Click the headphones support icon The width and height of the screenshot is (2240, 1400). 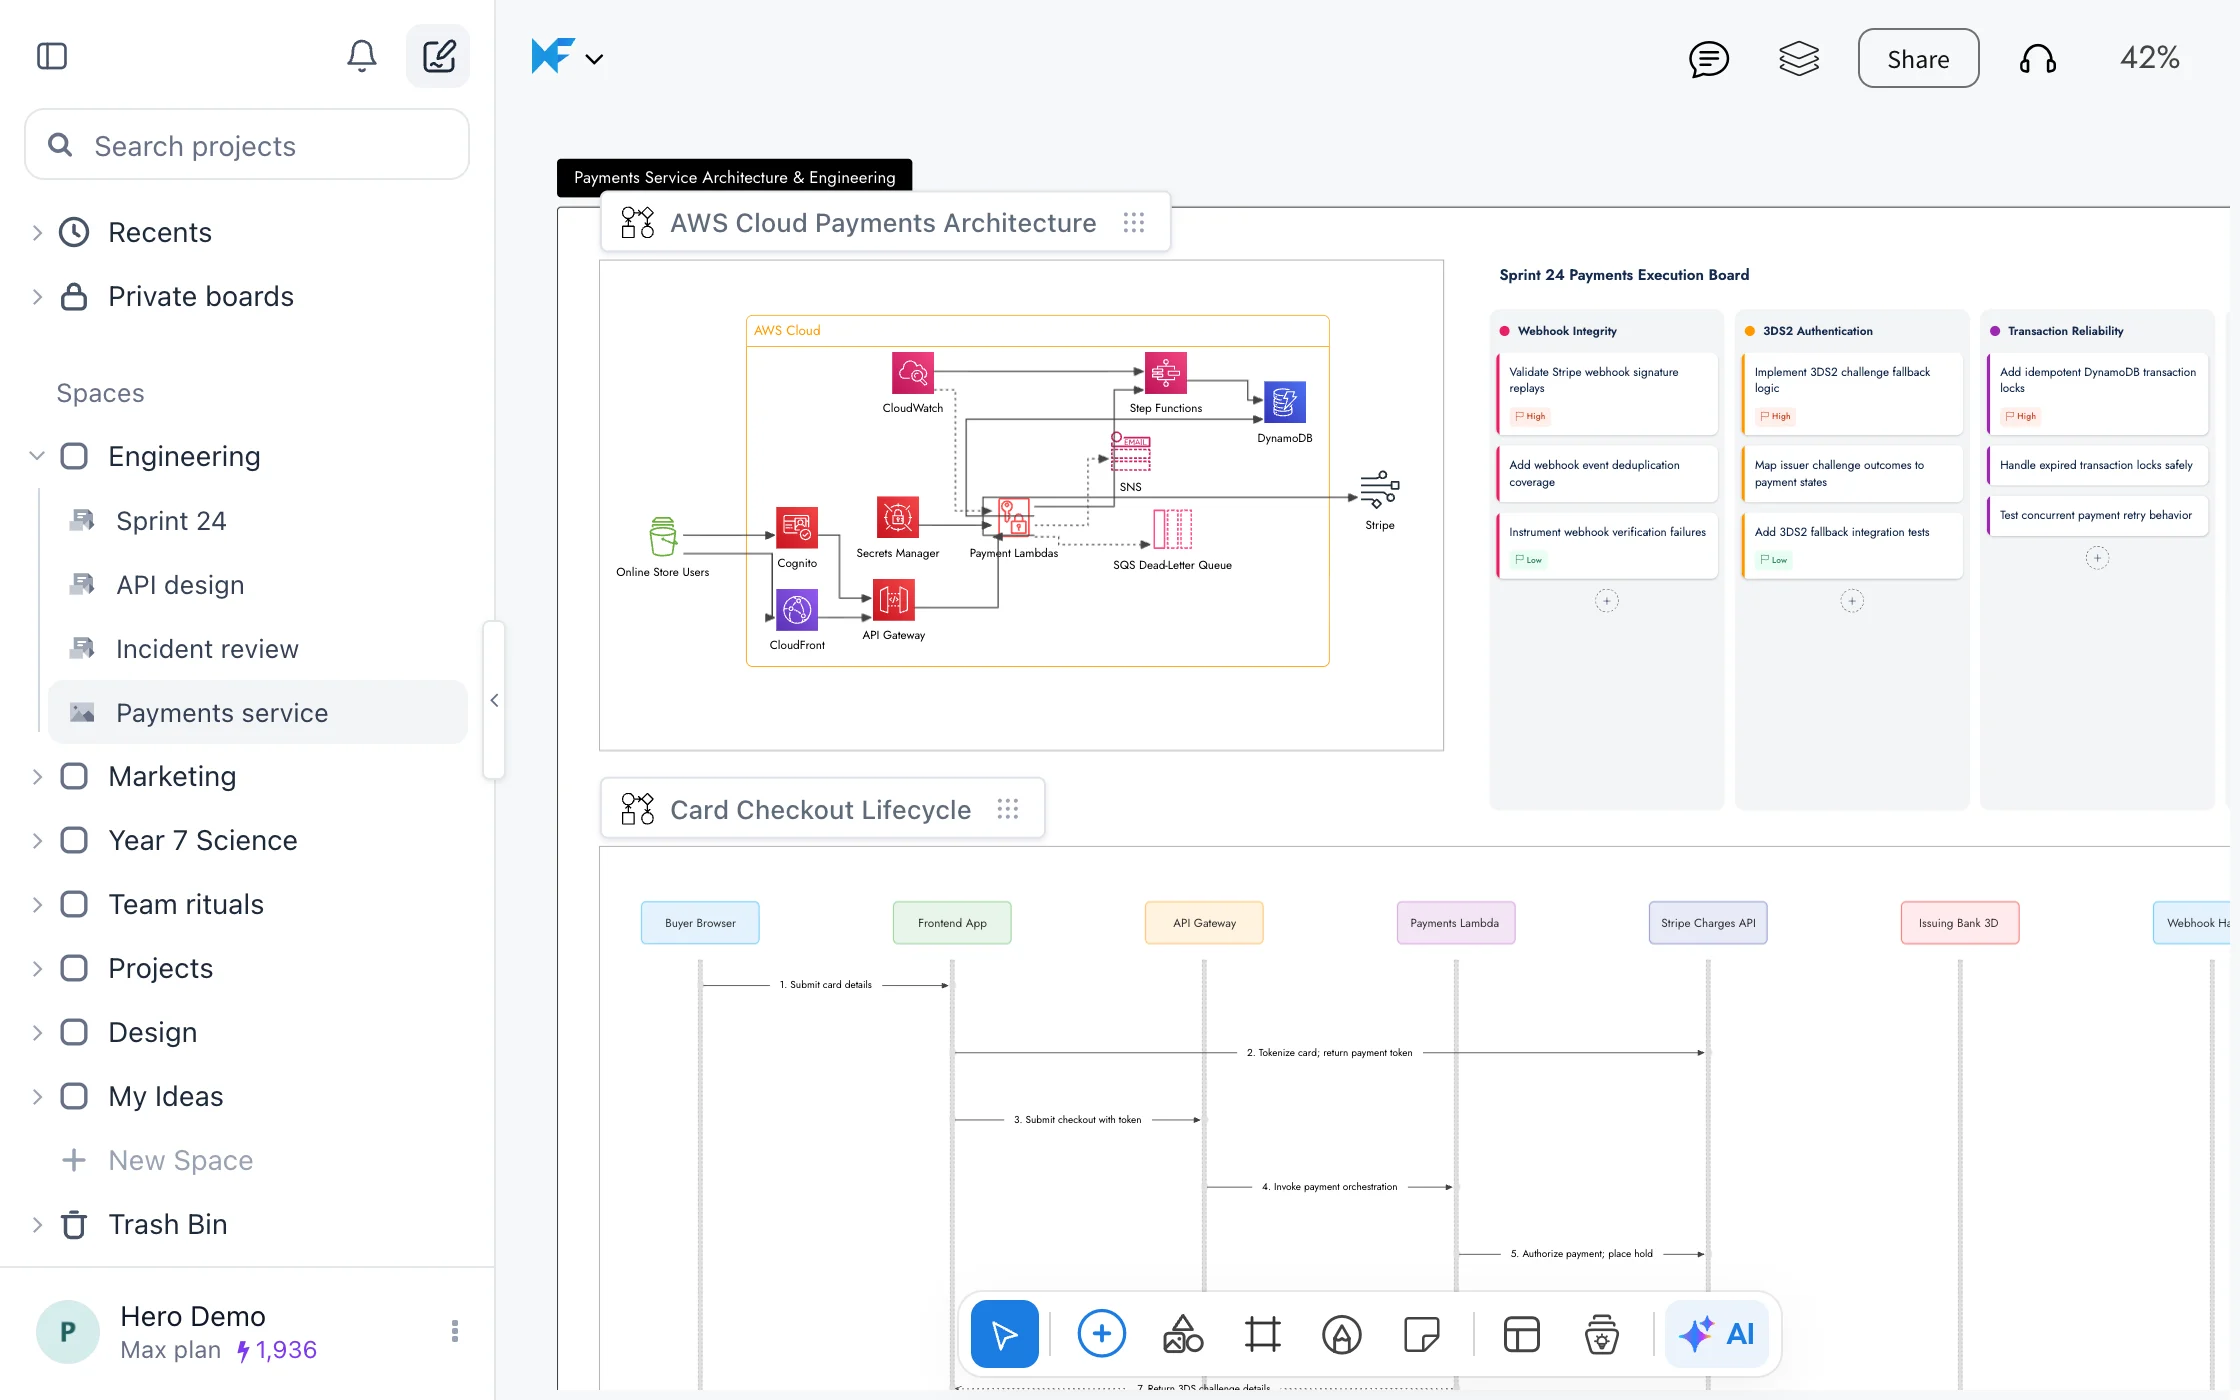[2037, 58]
